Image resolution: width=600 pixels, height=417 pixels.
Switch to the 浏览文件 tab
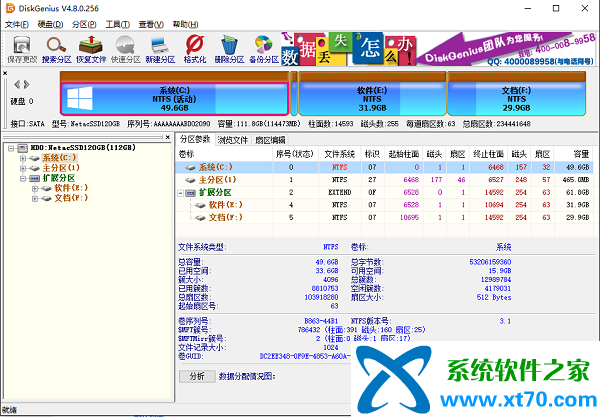point(233,140)
